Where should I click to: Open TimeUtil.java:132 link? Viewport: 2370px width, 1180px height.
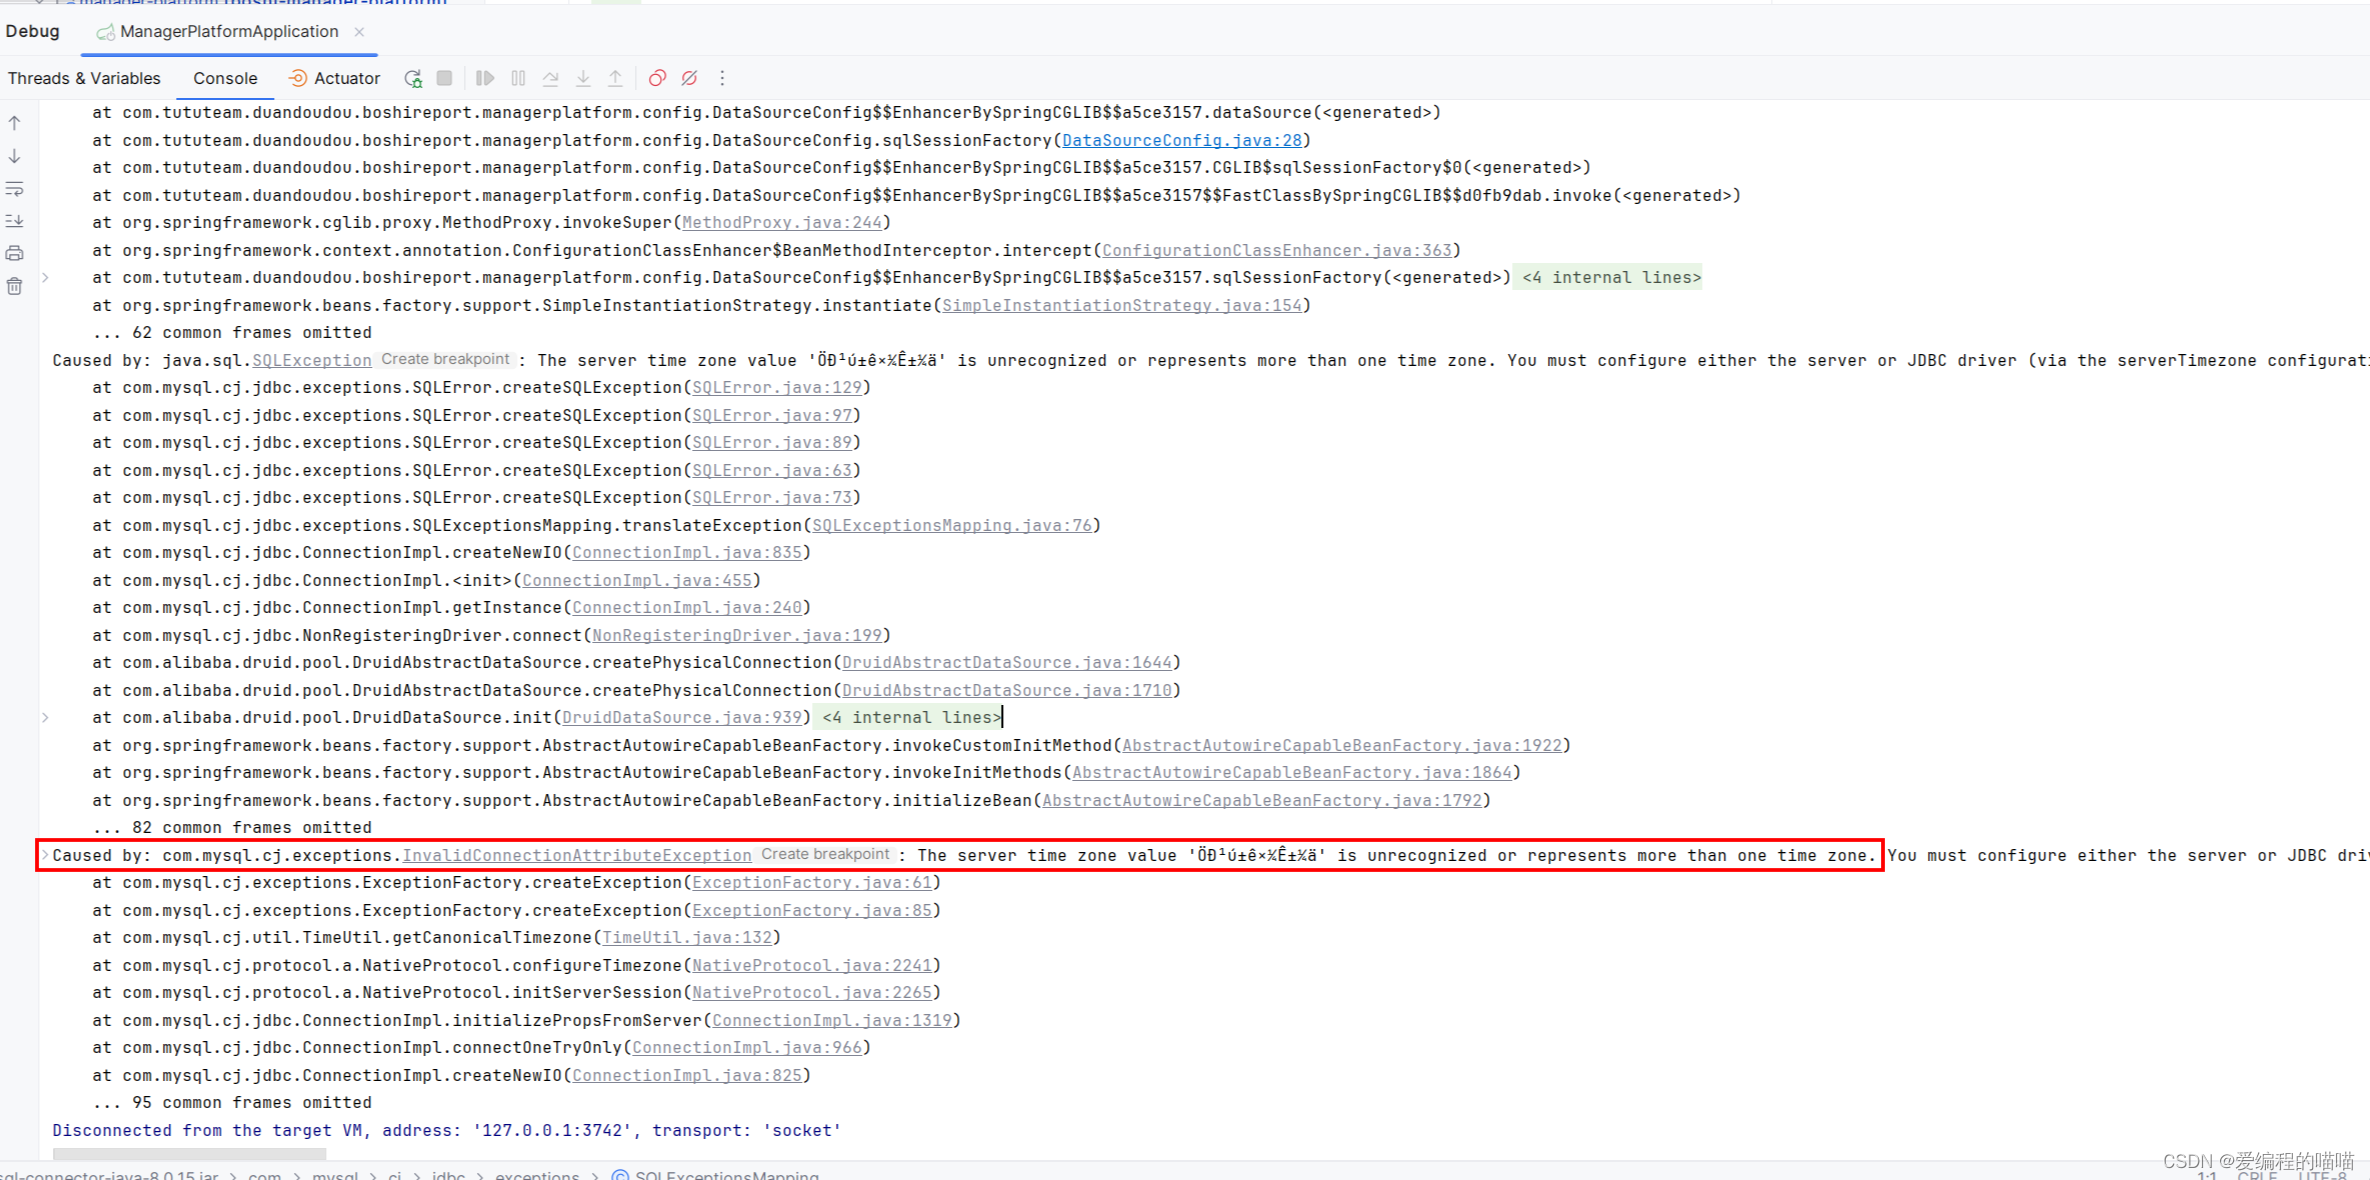tap(686, 938)
